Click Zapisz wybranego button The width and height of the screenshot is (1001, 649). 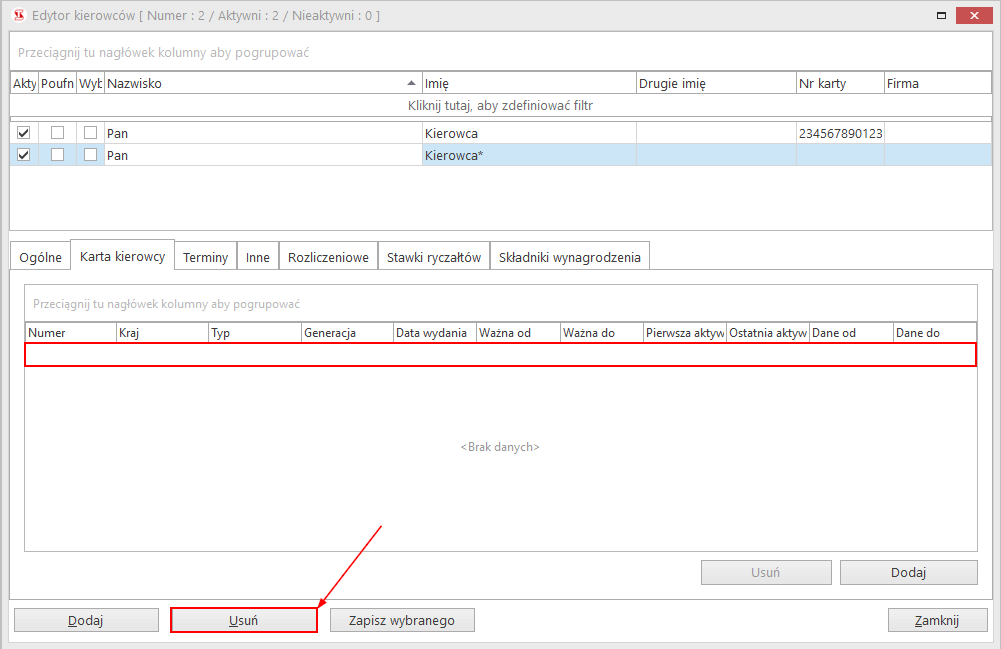[402, 620]
